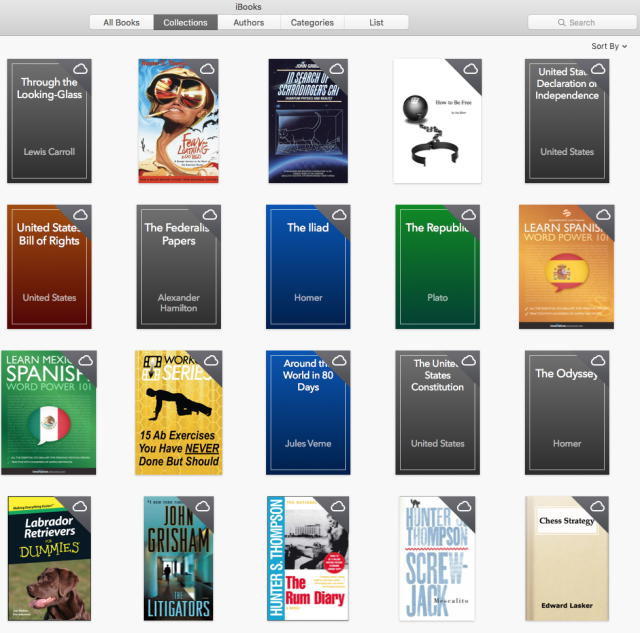Open Learn Spanish Word Power 101 cover
640x633 pixels.
(x=567, y=267)
